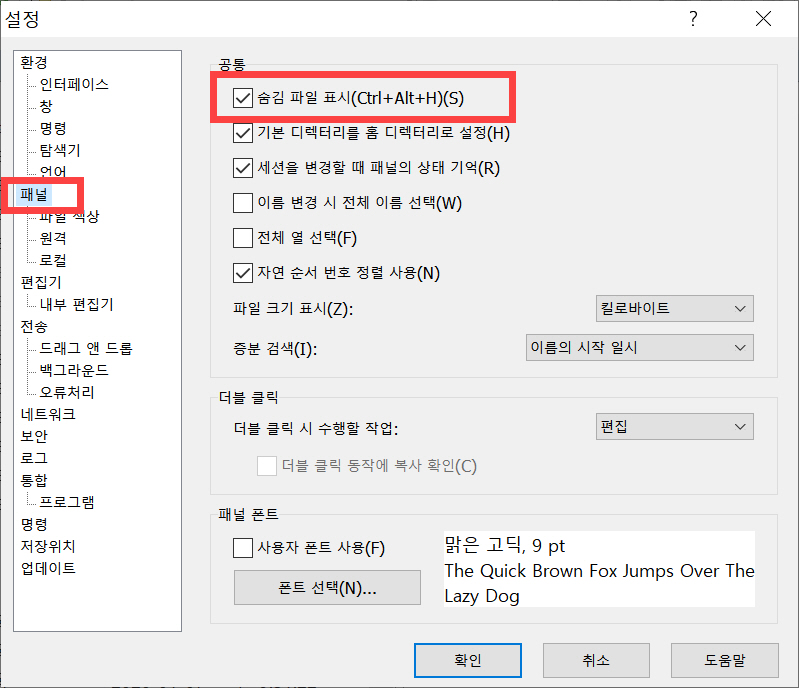
Task: Click the 확인 button
Action: pyautogui.click(x=468, y=660)
